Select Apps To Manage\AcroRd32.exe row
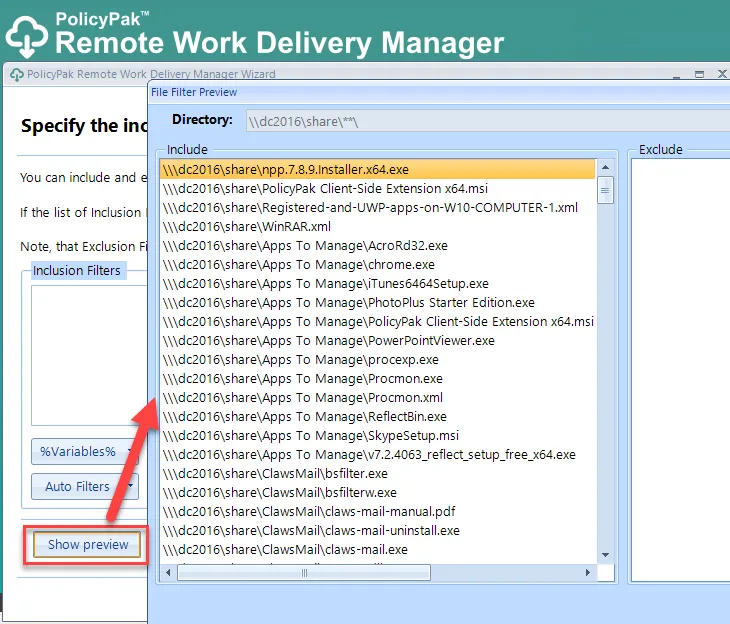 point(378,246)
